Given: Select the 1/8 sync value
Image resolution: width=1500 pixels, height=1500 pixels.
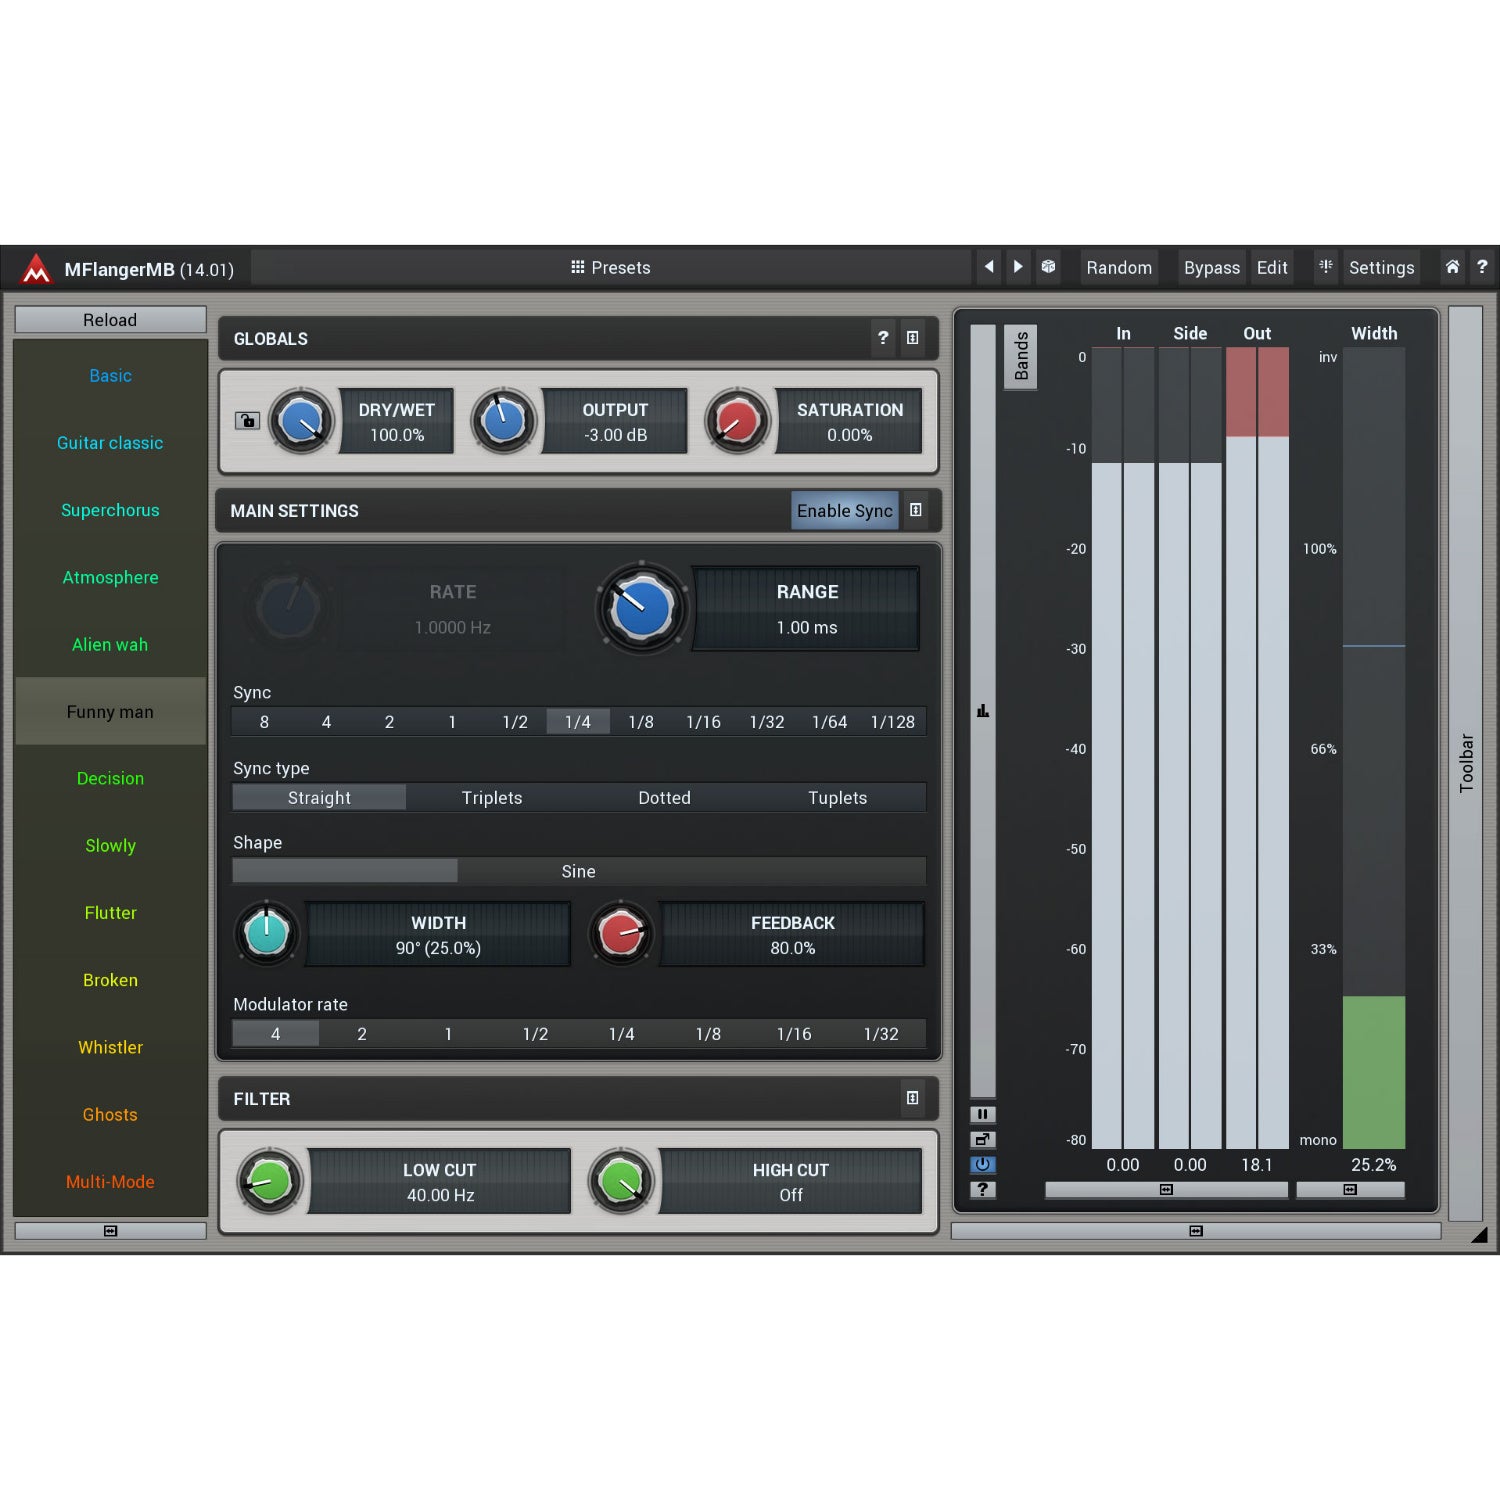Looking at the screenshot, I should tap(641, 722).
